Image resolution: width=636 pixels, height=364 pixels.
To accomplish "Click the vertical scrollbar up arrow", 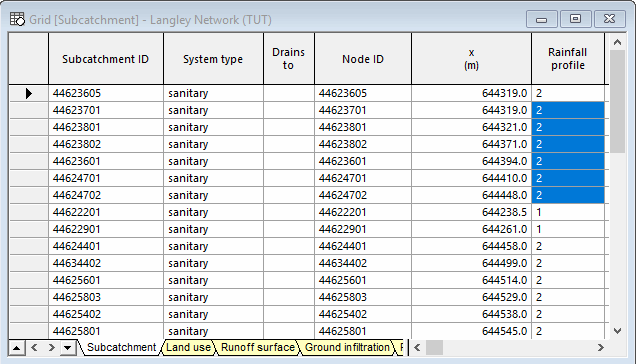I will tap(617, 42).
